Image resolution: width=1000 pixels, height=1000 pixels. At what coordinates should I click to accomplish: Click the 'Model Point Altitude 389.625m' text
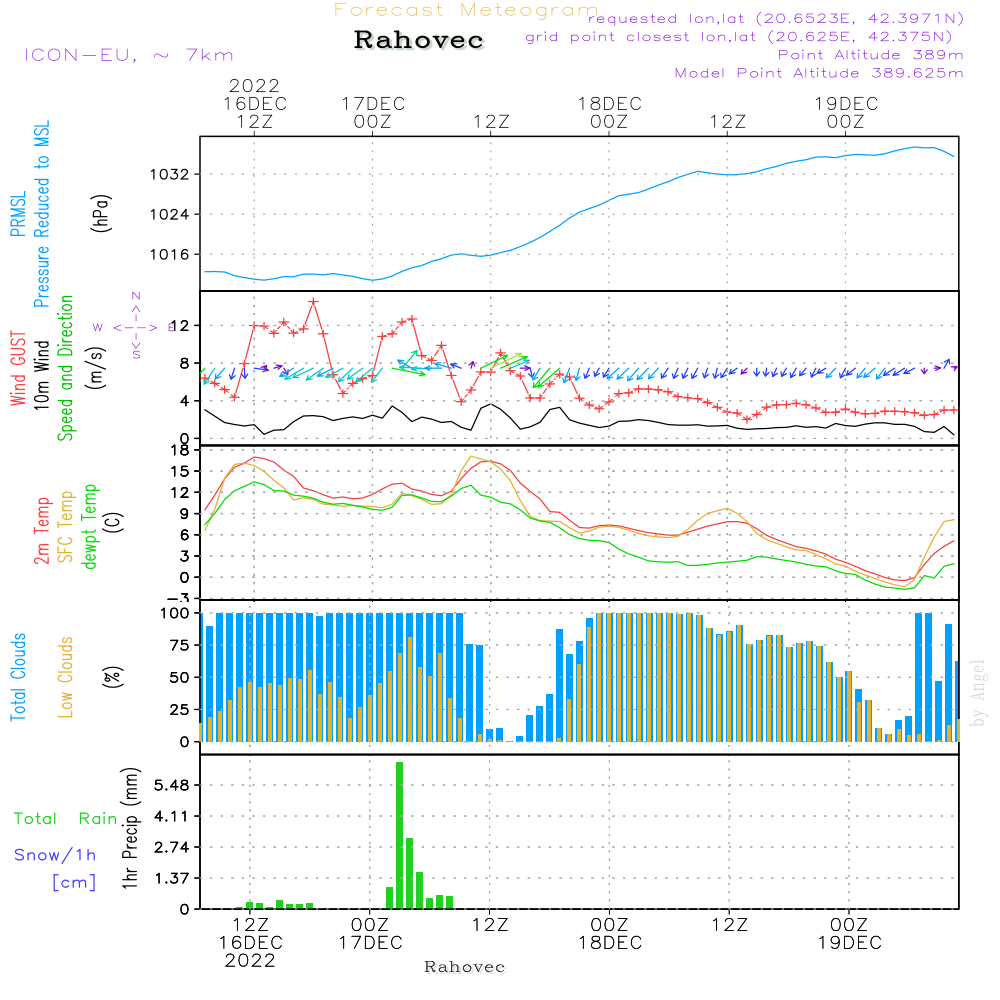[819, 73]
